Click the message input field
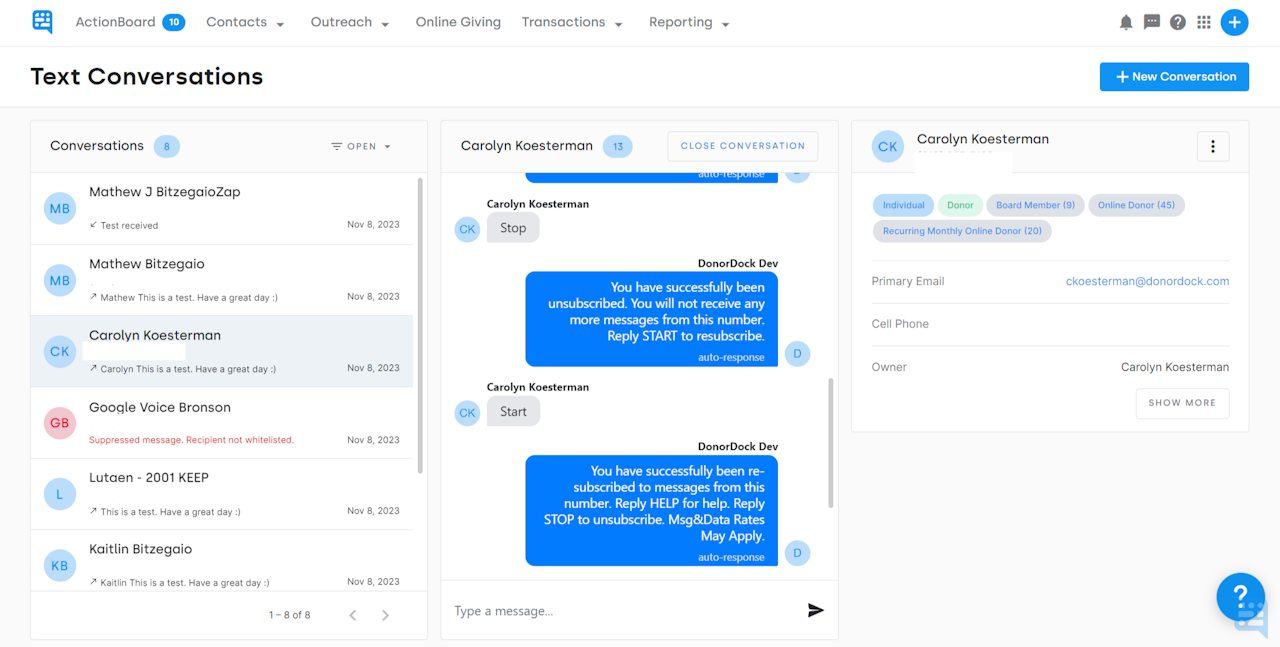This screenshot has height=647, width=1280. (x=600, y=610)
